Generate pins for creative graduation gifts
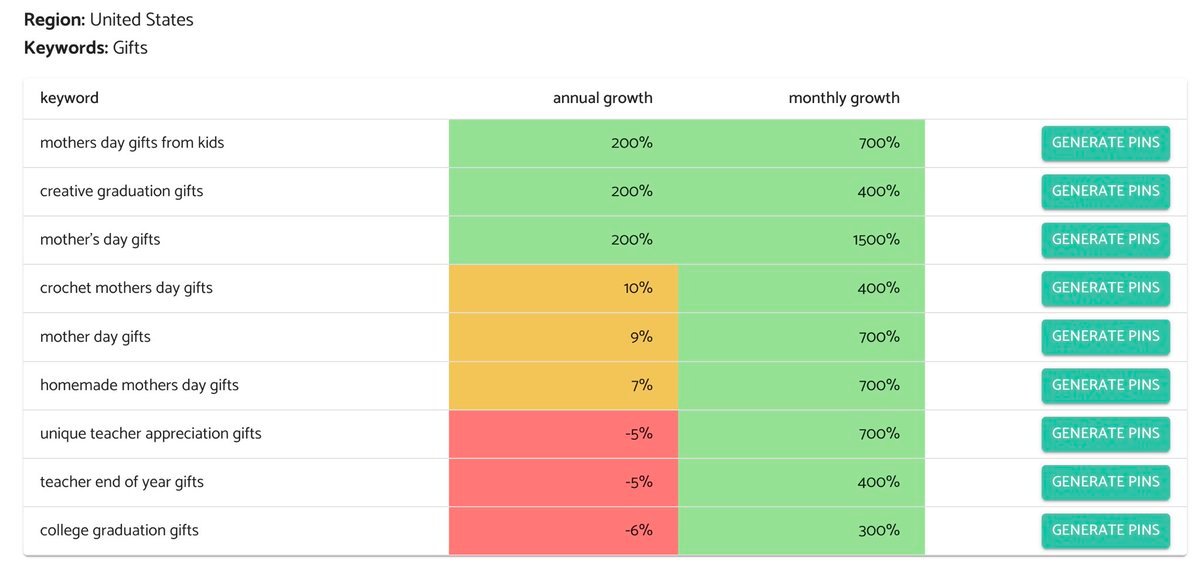 1105,191
